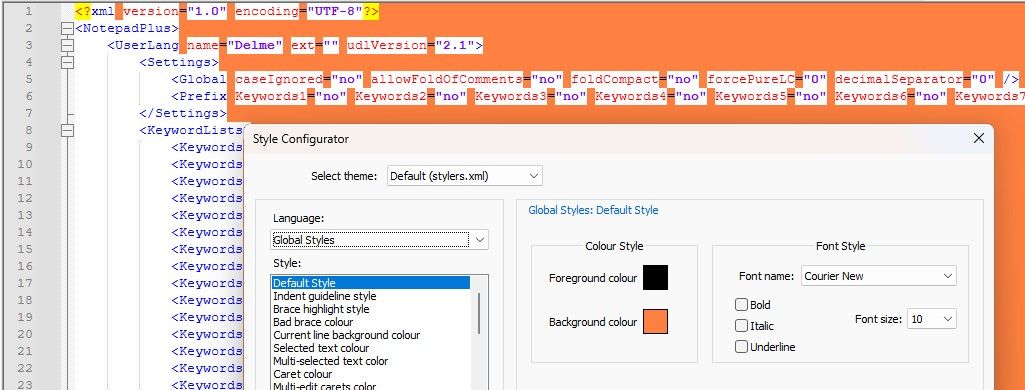Collapse the UserLang fold marker on line 3
The image size is (1025, 390).
[x=66, y=46]
